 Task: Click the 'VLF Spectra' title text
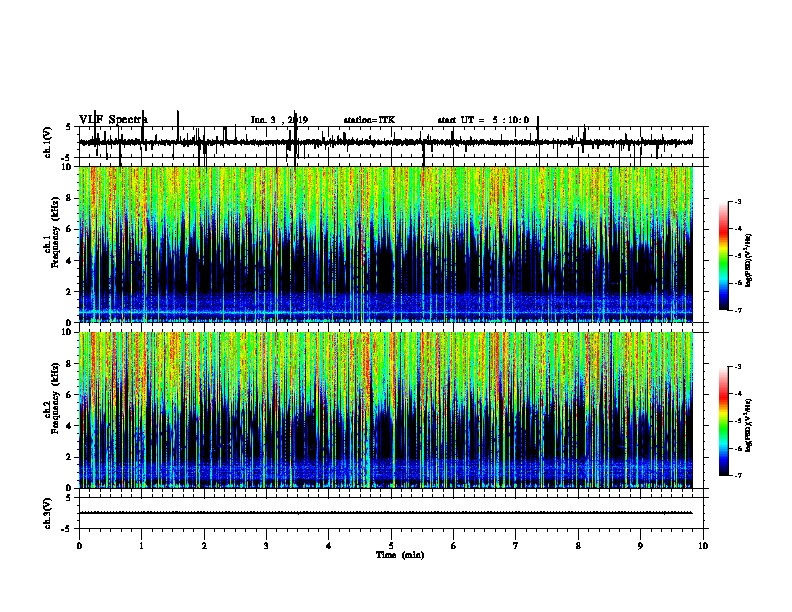113,120
